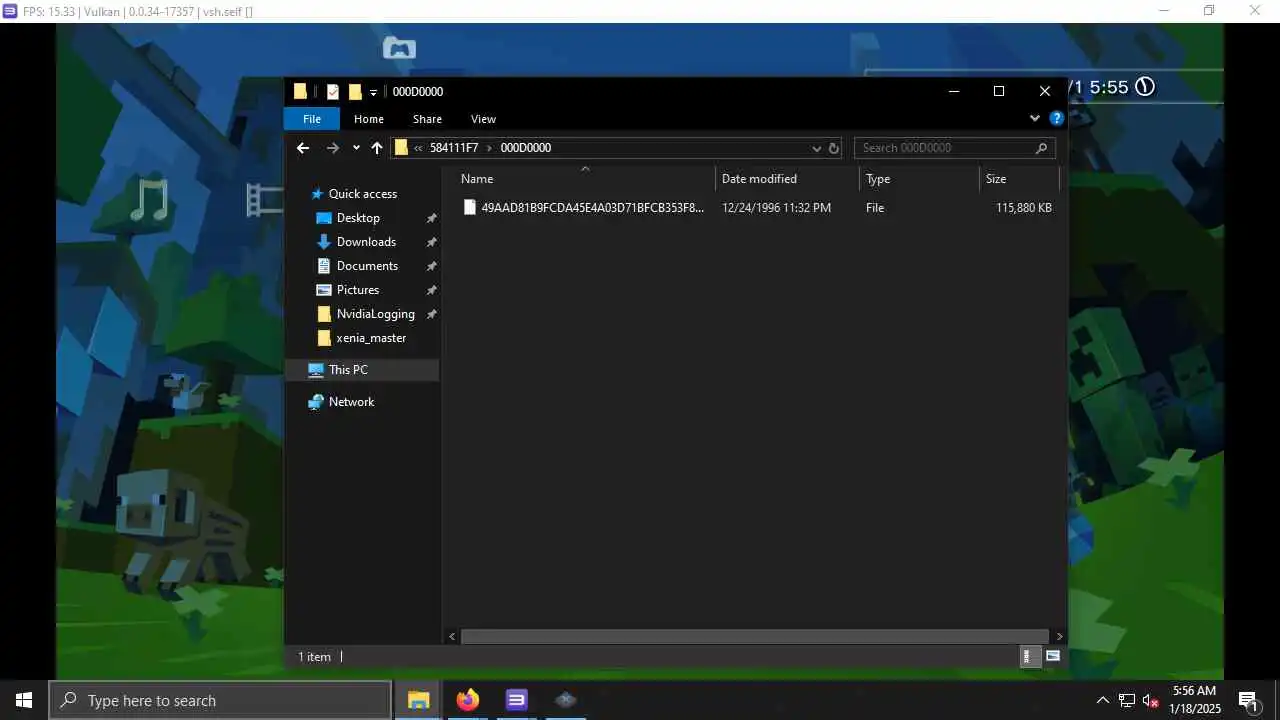
Task: Open Customize Quick Access Toolbar dropdown
Action: tap(373, 92)
